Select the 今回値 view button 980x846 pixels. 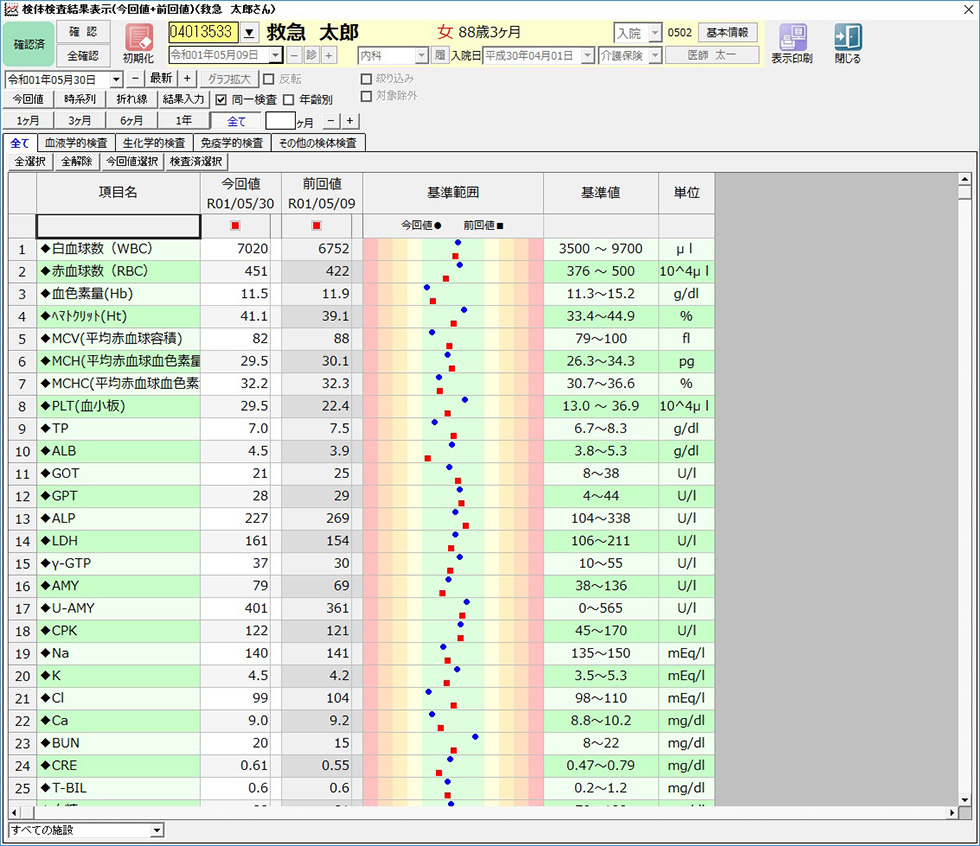(28, 99)
